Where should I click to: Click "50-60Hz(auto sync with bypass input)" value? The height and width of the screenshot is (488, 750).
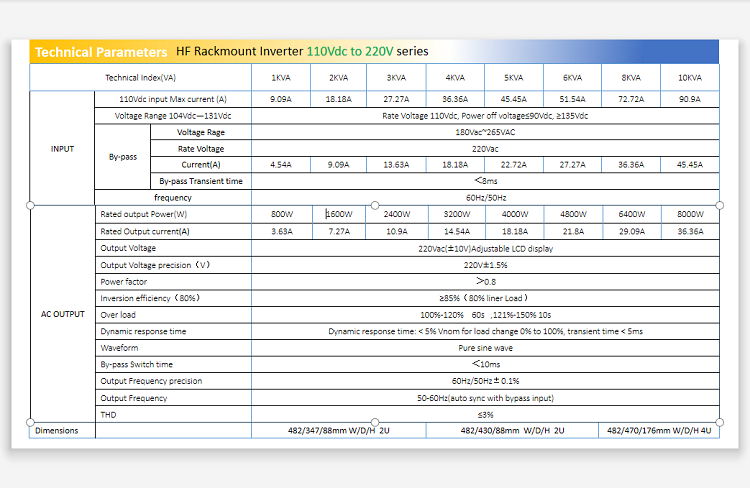[x=485, y=398]
